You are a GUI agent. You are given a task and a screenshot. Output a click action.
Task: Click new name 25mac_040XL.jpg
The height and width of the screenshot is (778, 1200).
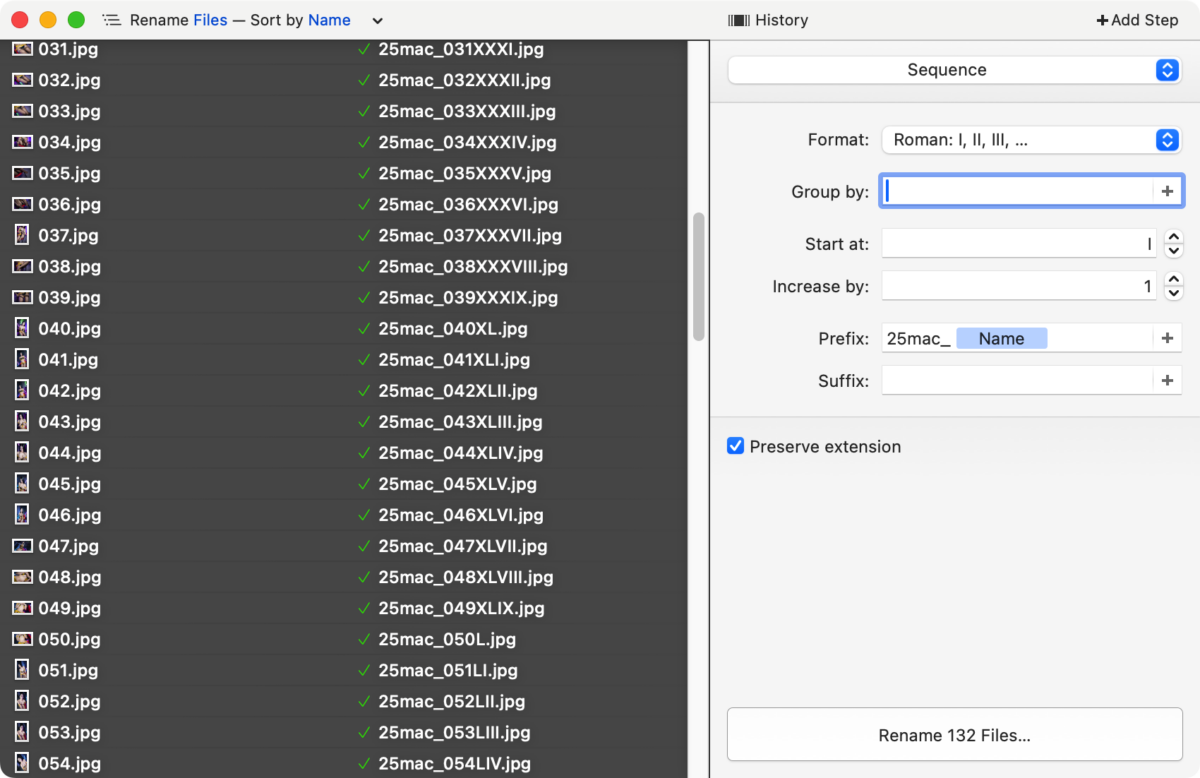pos(453,328)
